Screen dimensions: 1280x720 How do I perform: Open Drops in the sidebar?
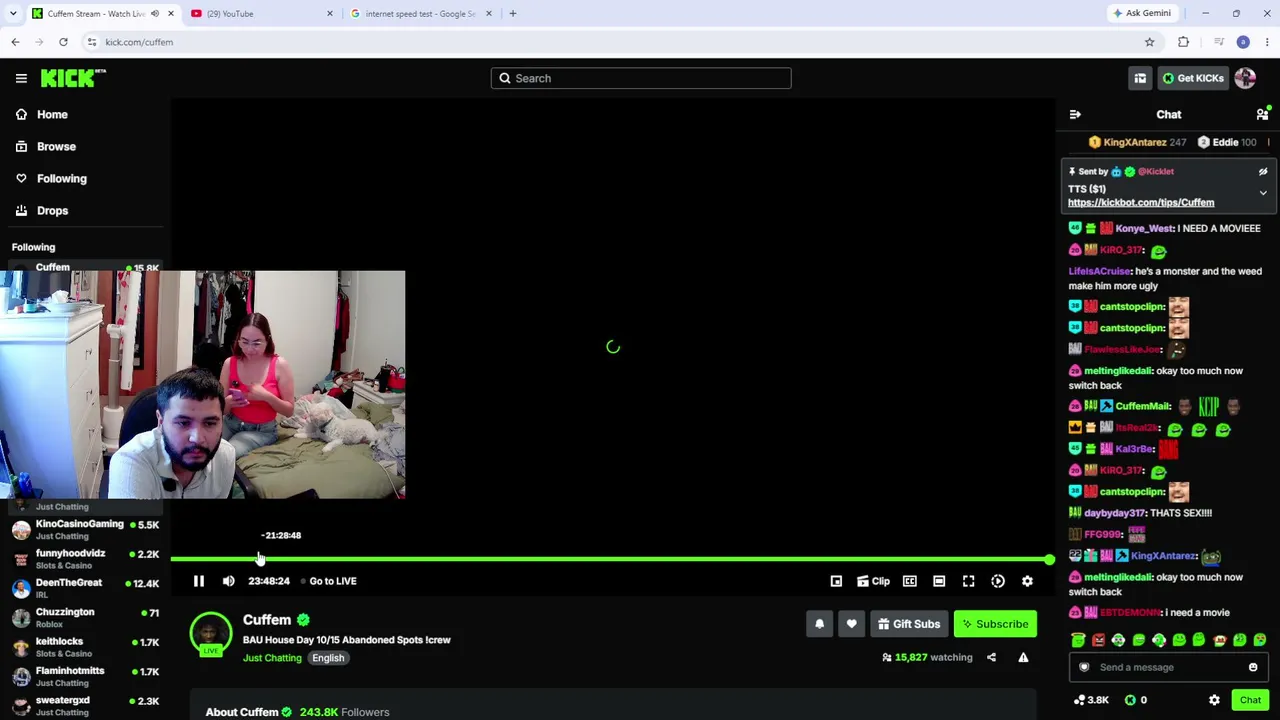click(52, 211)
